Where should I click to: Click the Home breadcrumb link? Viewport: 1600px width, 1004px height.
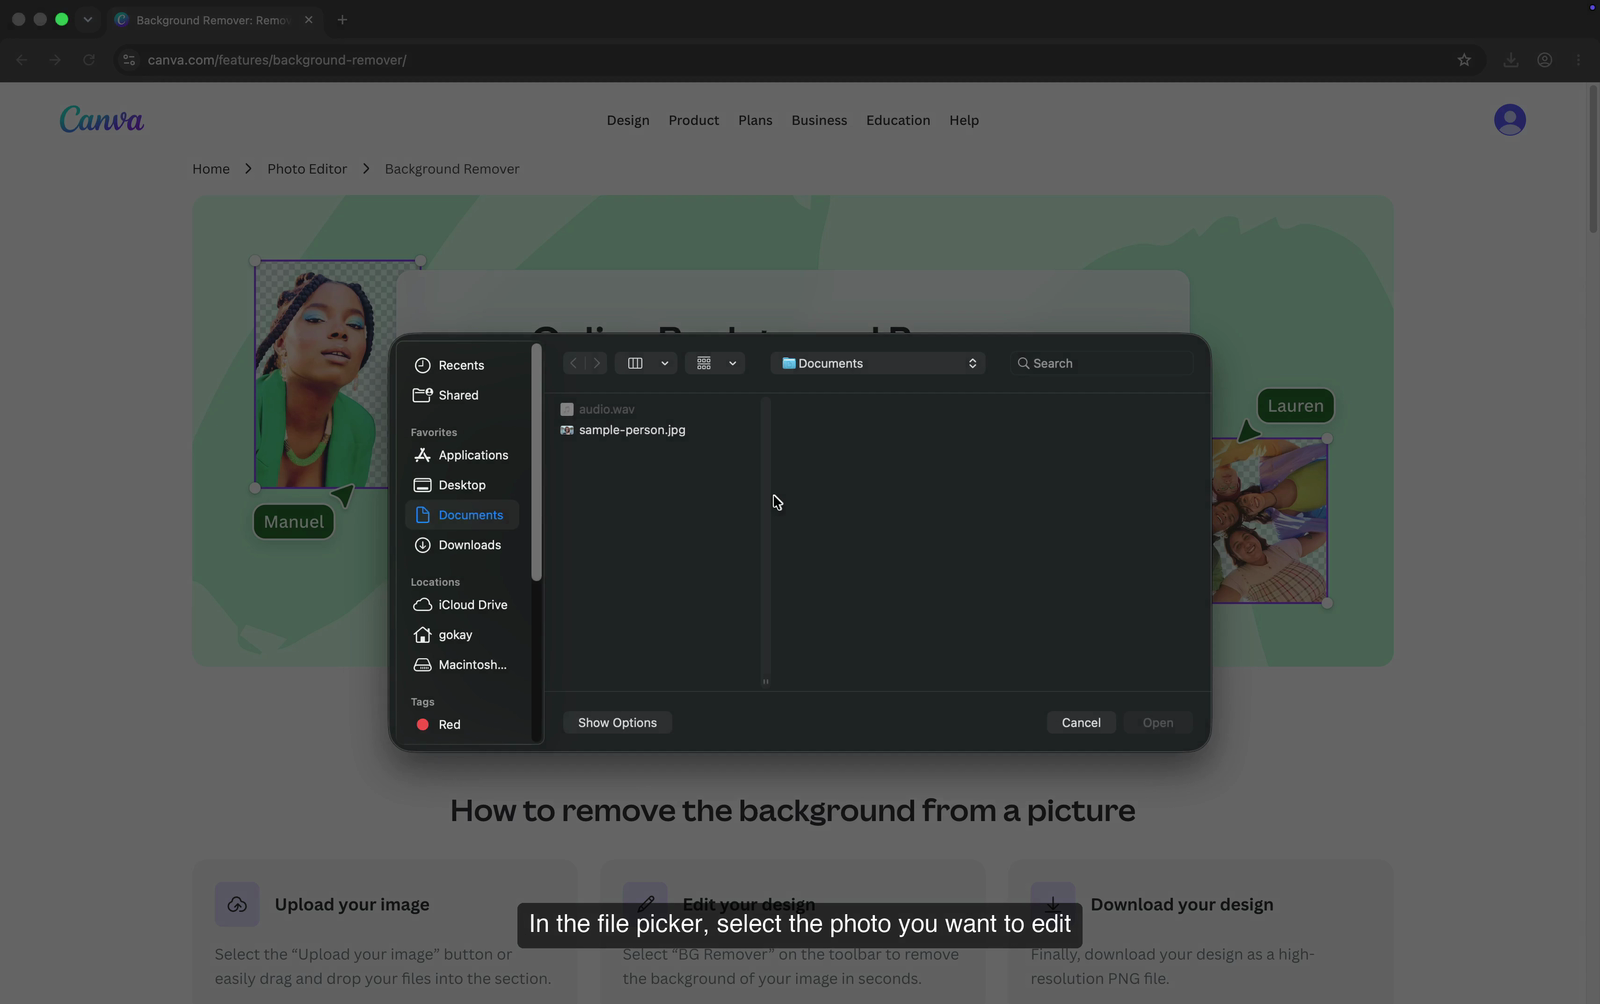click(211, 169)
